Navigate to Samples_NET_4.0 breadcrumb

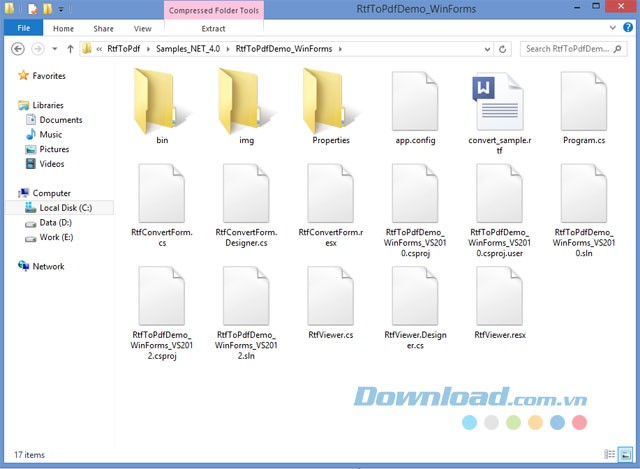[188, 49]
